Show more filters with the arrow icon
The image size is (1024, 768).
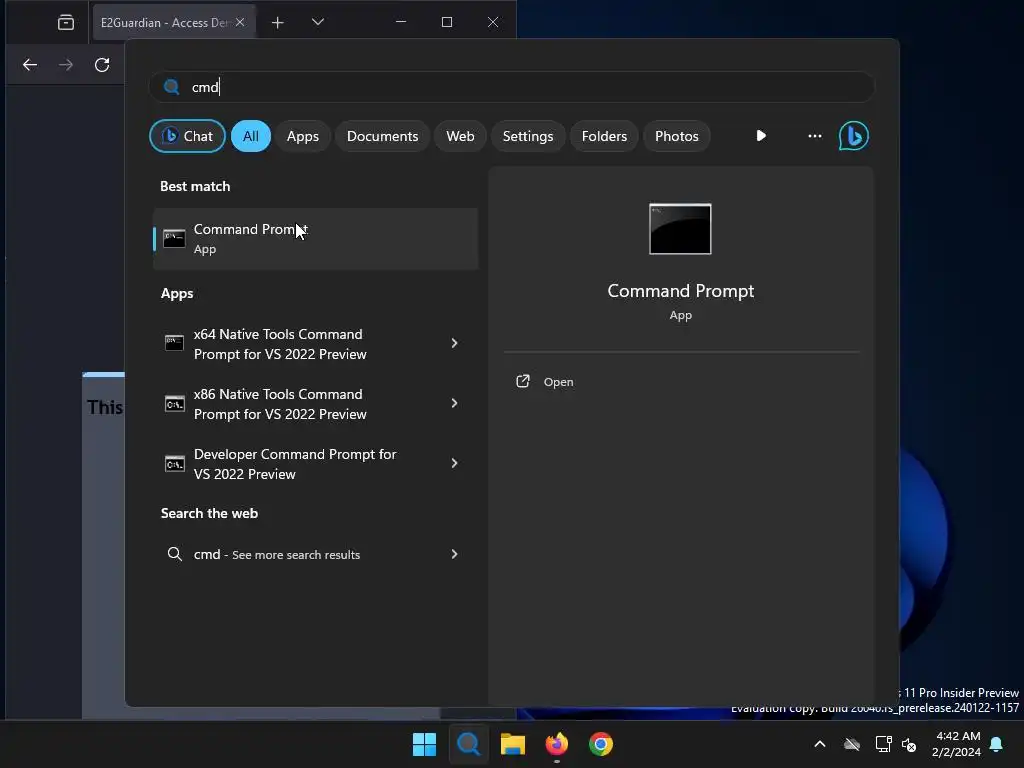coord(761,136)
